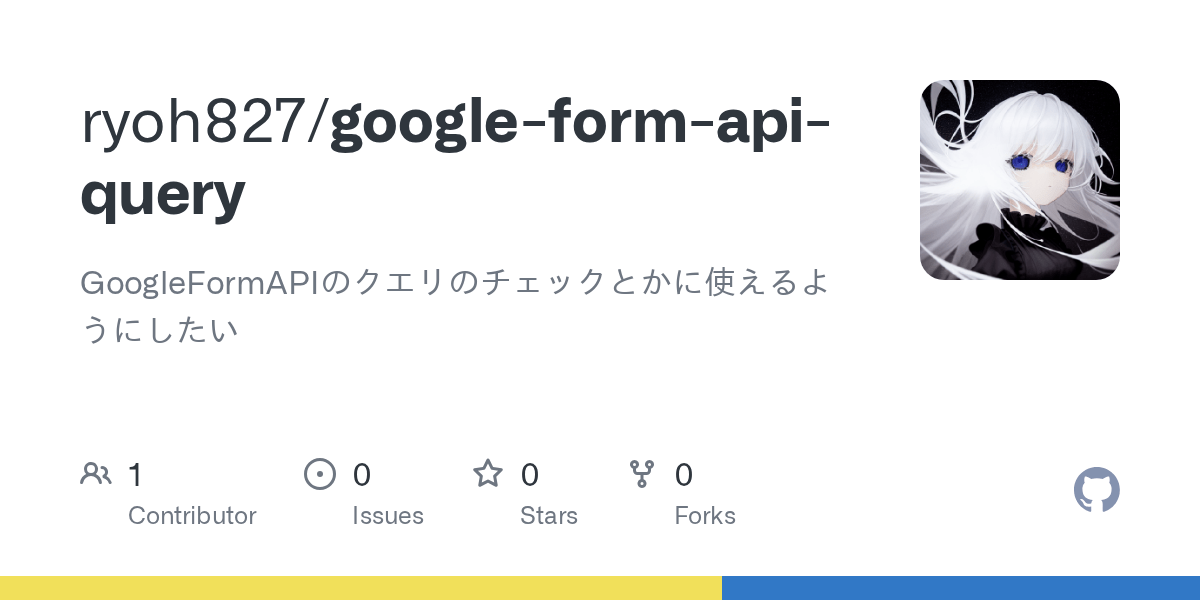Click the contributor count number 1
This screenshot has width=1200, height=600.
[x=135, y=475]
